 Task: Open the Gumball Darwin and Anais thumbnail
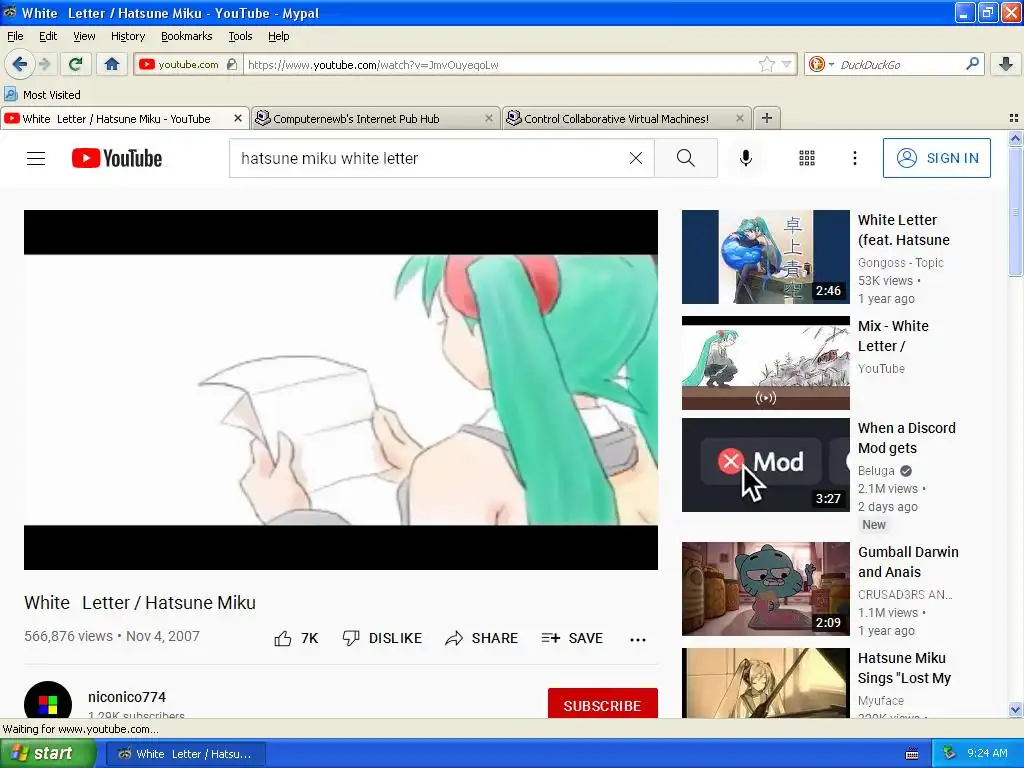(x=765, y=588)
